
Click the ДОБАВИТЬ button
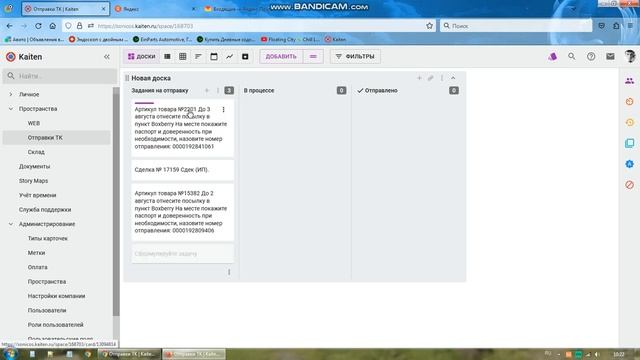point(281,56)
